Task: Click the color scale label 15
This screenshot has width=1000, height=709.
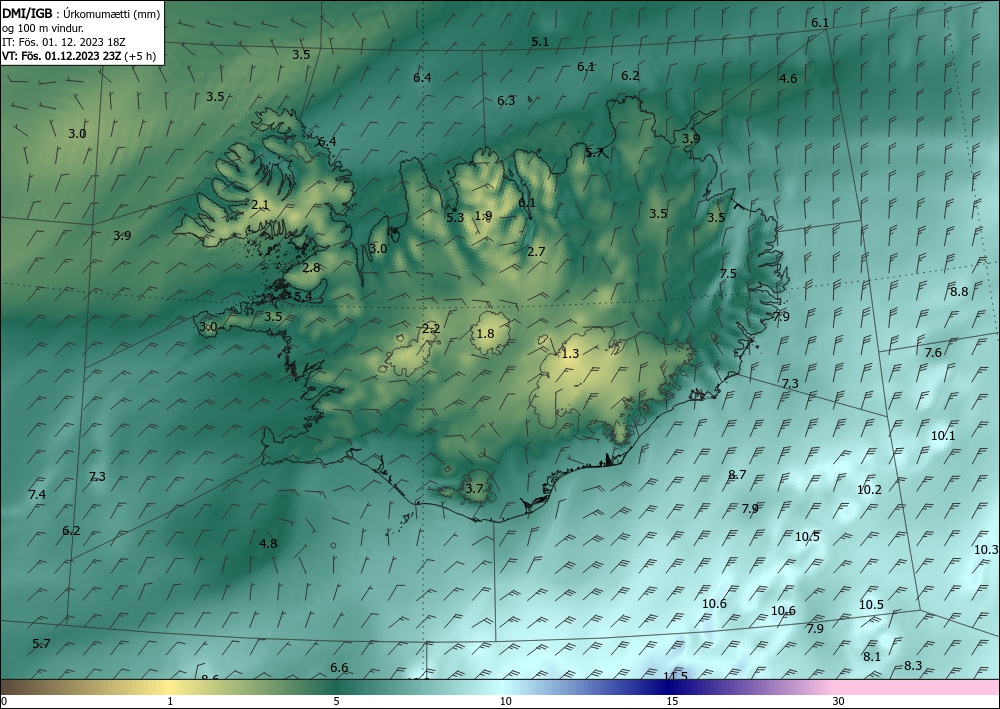Action: pos(672,702)
